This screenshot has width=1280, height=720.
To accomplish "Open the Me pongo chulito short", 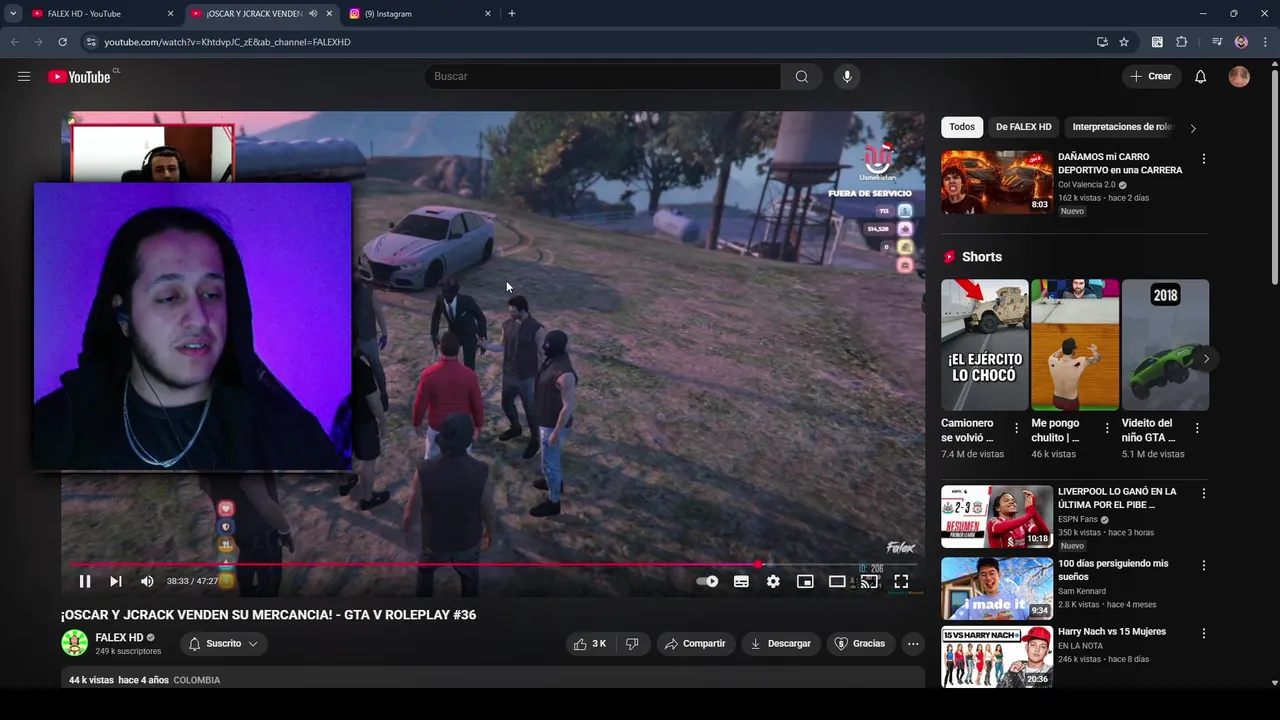I will (1075, 345).
